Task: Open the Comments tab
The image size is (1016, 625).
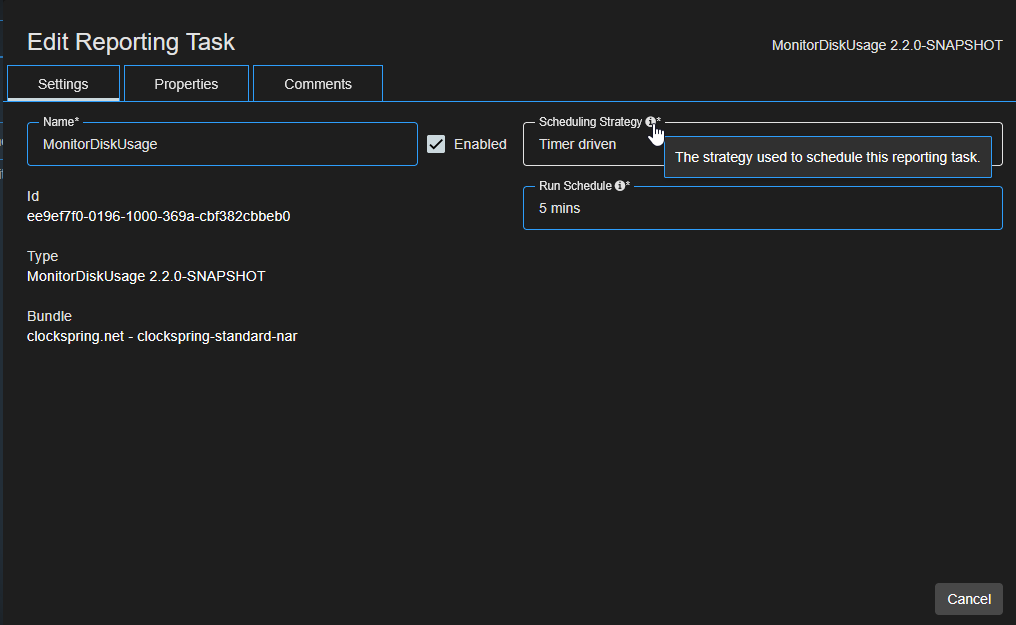Action: point(317,83)
